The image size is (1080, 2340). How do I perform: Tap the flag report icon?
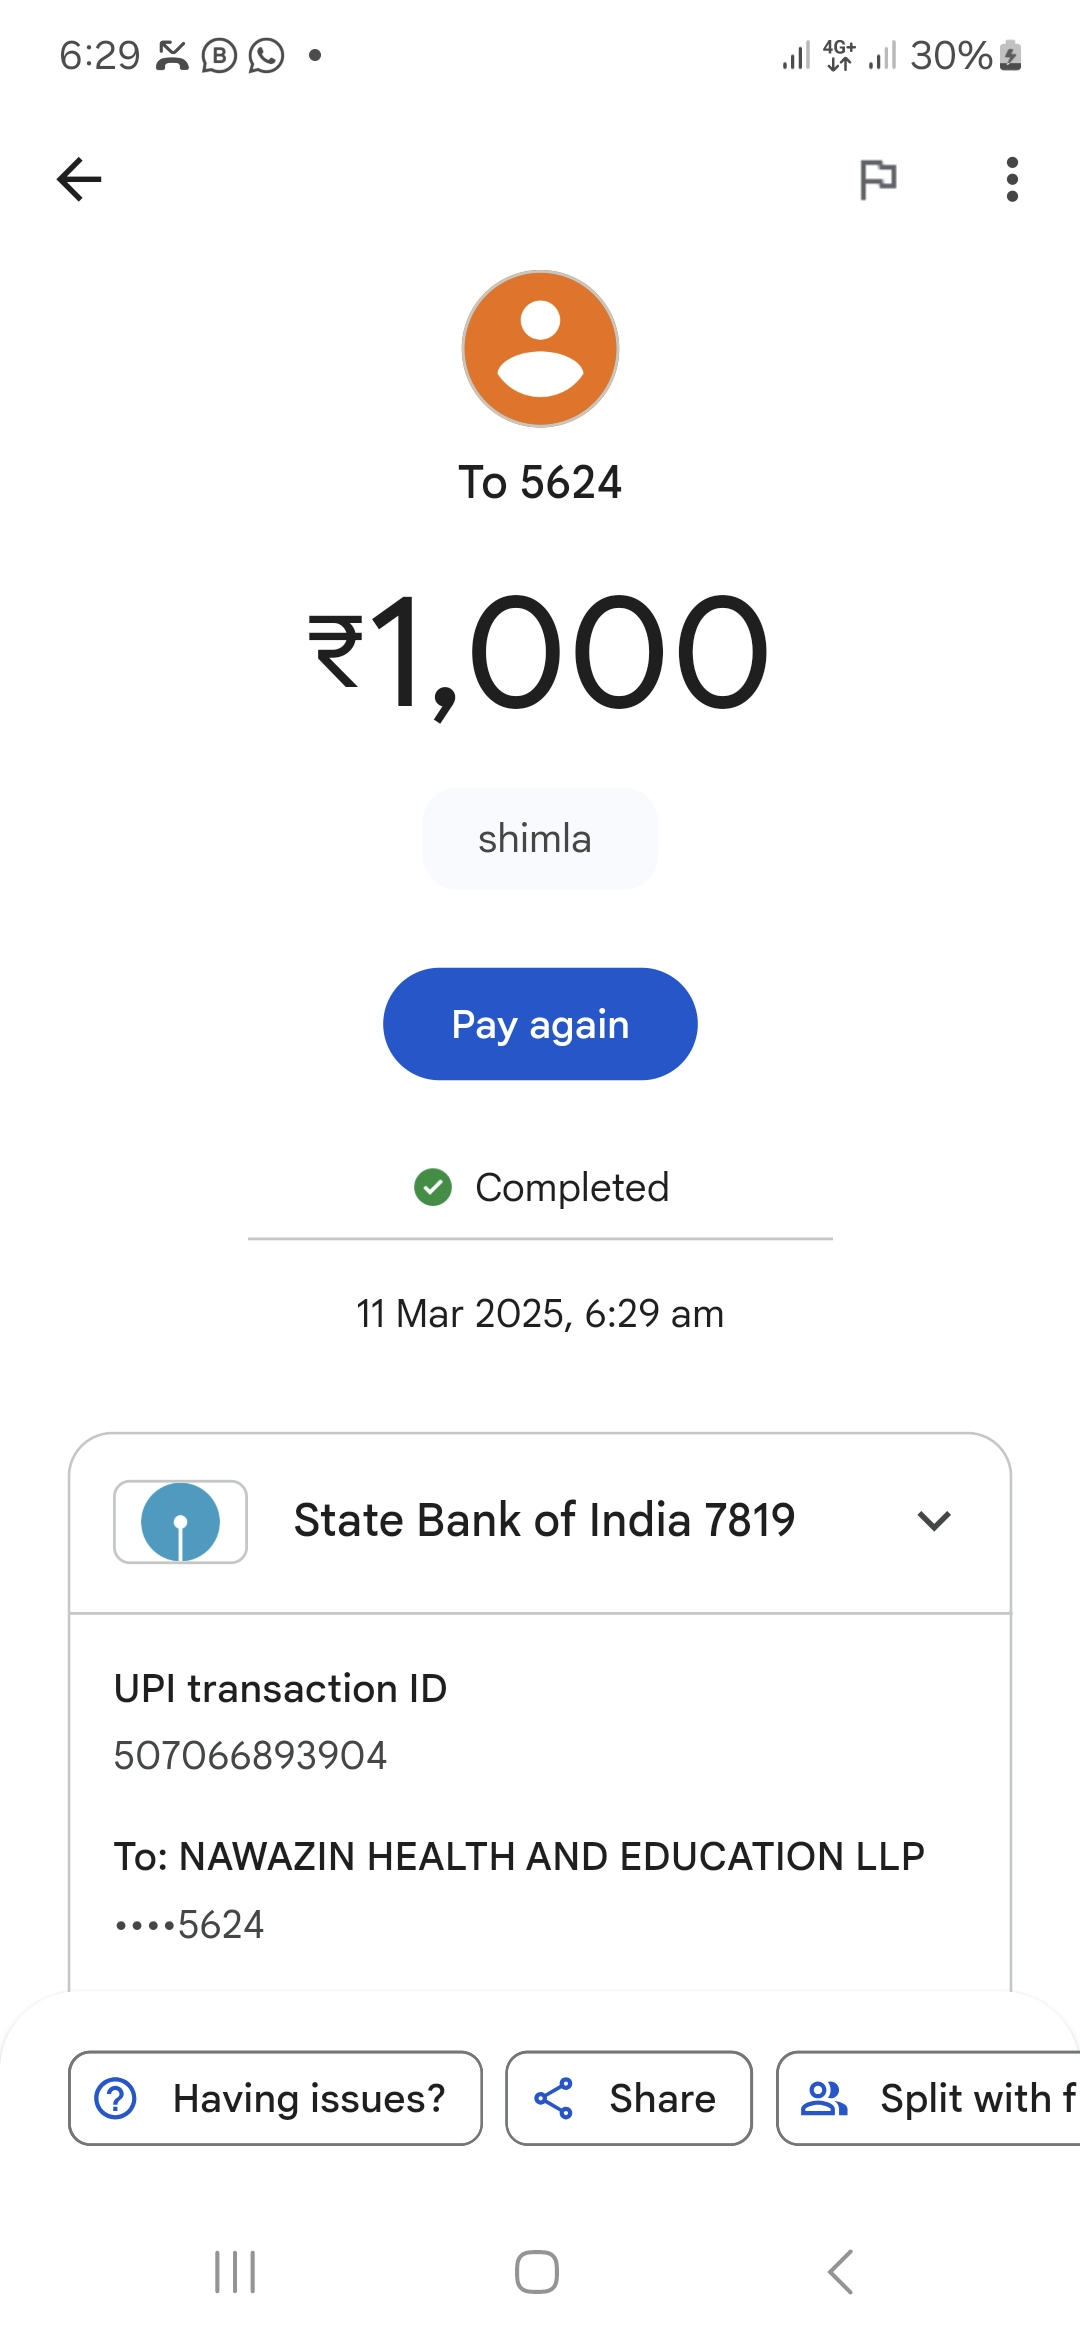878,180
